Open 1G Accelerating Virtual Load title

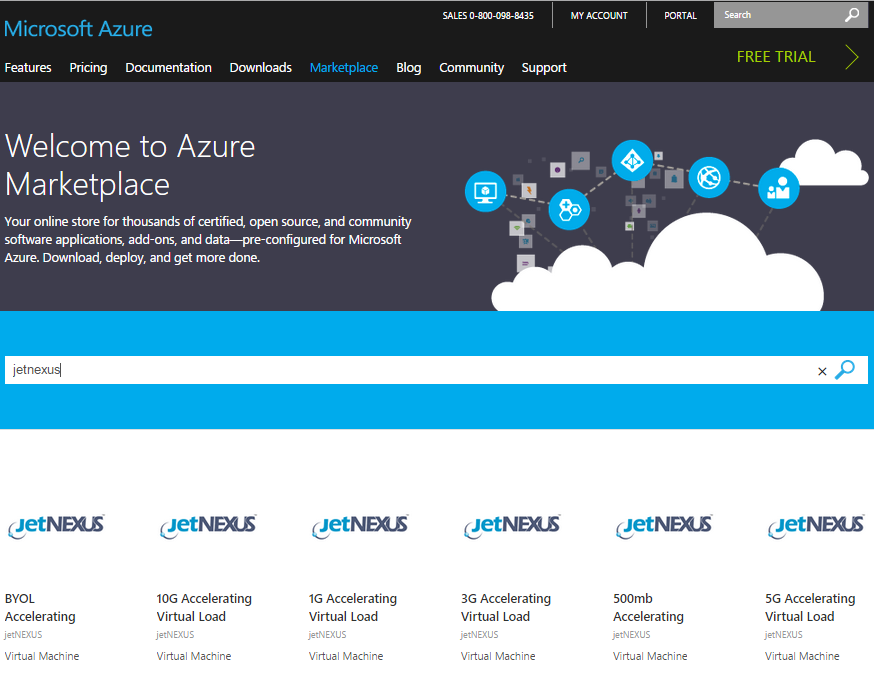353,608
